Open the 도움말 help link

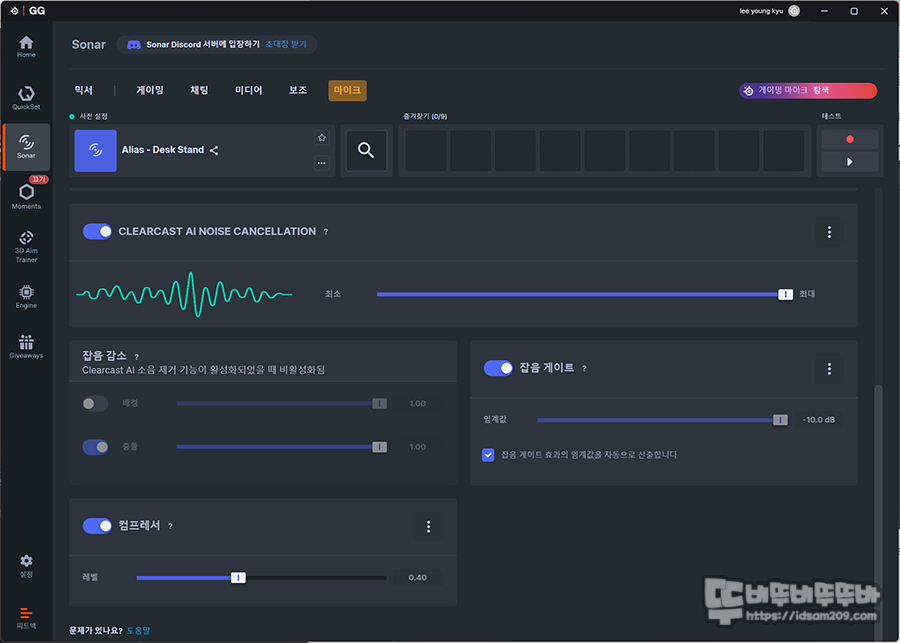(x=138, y=630)
